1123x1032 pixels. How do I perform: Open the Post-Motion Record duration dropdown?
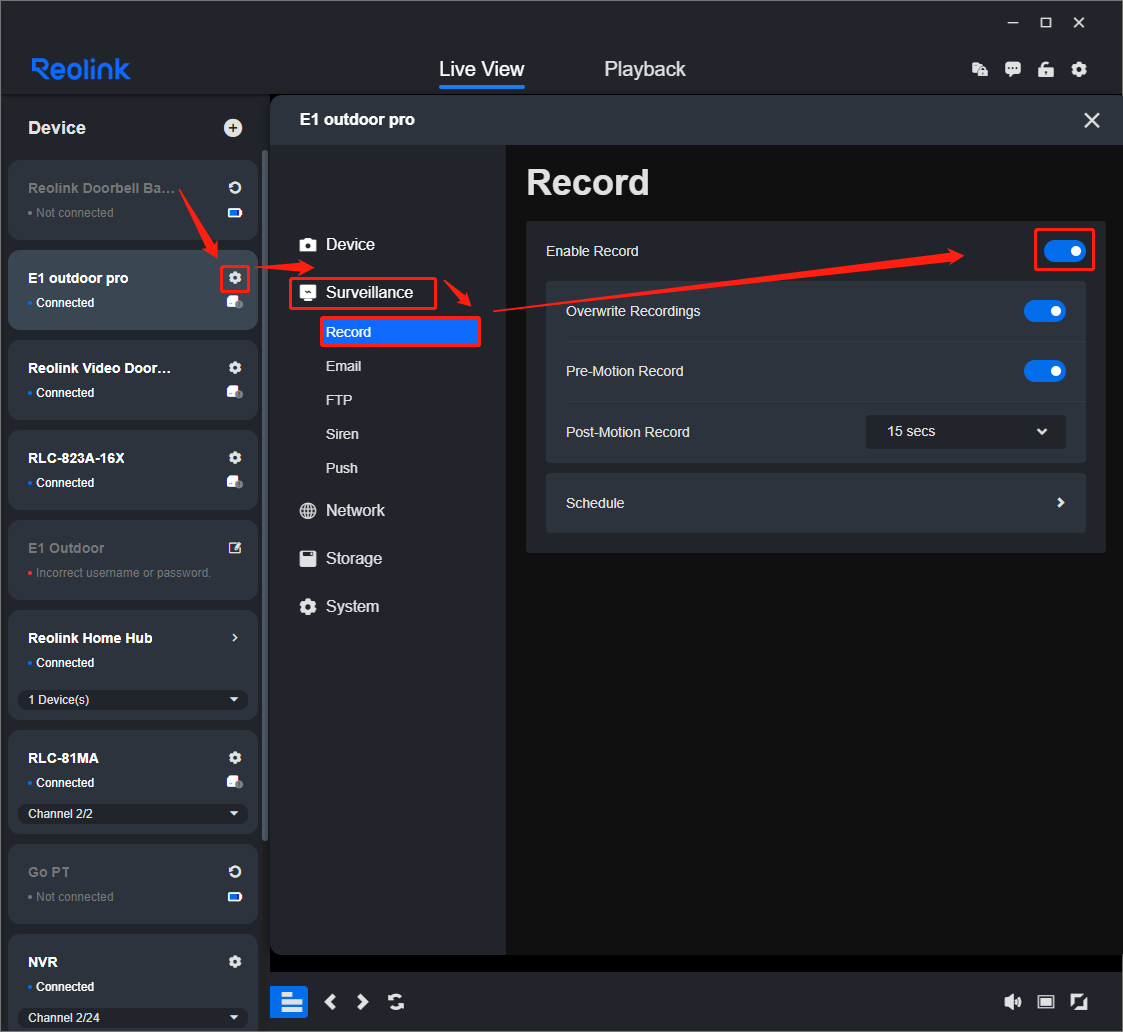pyautogui.click(x=965, y=431)
